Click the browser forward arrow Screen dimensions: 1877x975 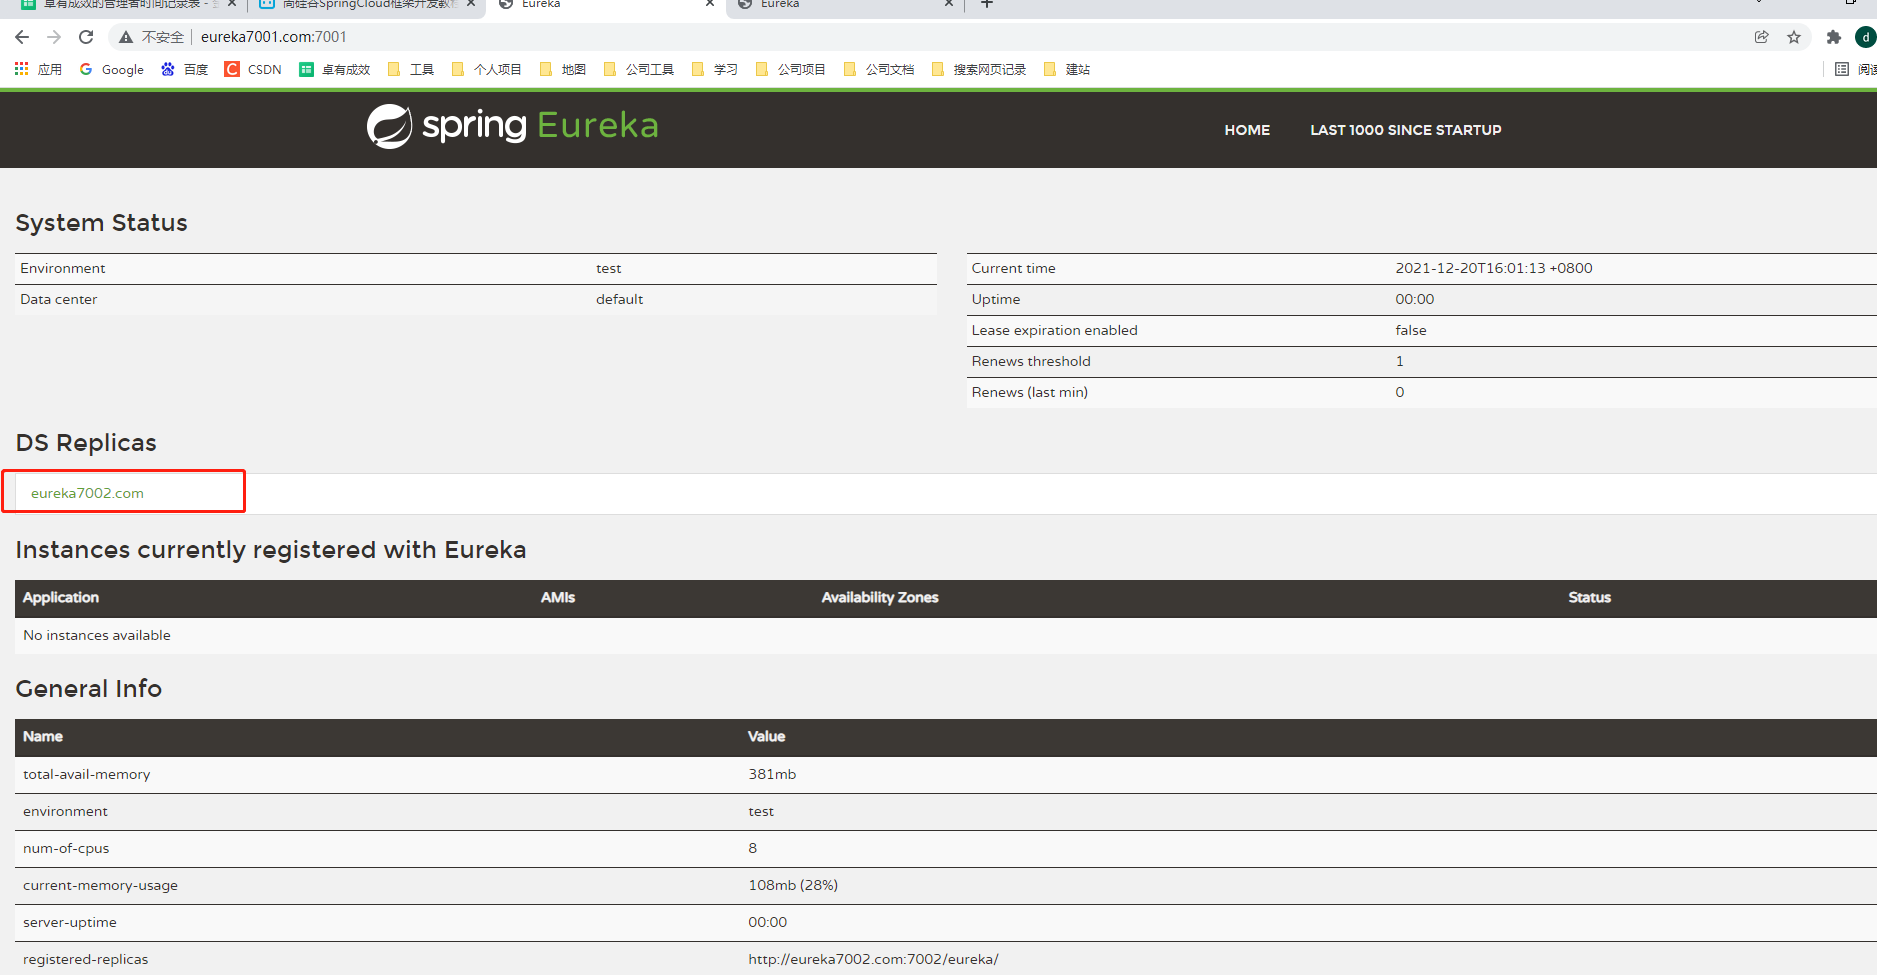pyautogui.click(x=54, y=37)
